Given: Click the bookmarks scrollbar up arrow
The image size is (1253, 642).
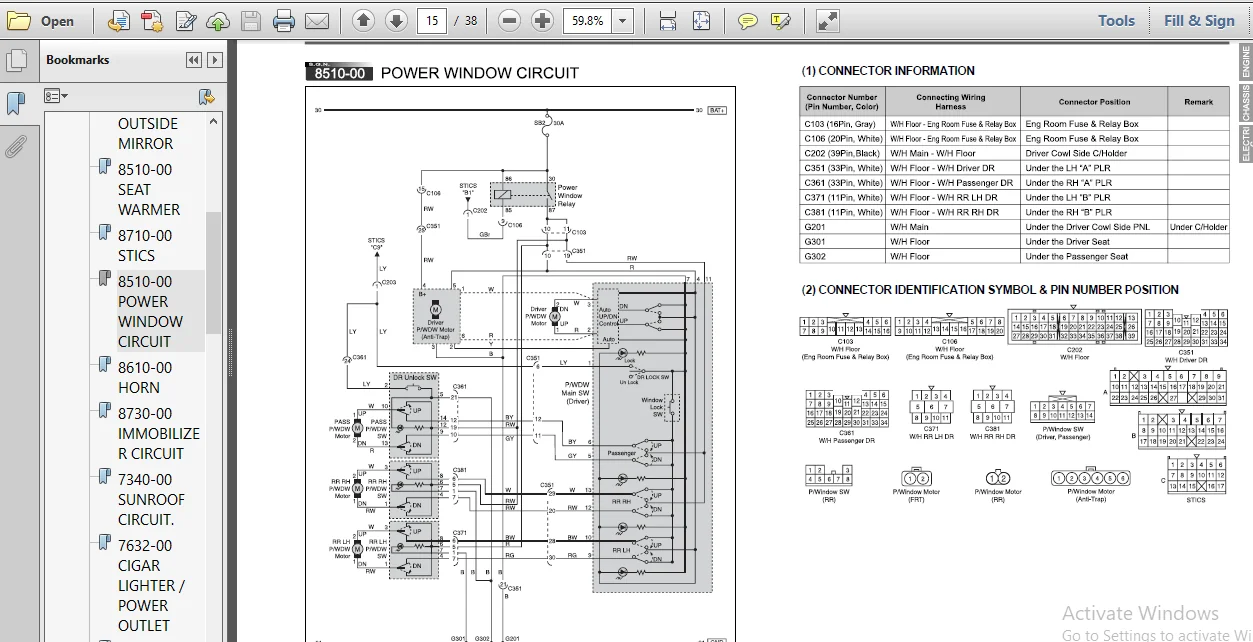Looking at the screenshot, I should click(214, 121).
